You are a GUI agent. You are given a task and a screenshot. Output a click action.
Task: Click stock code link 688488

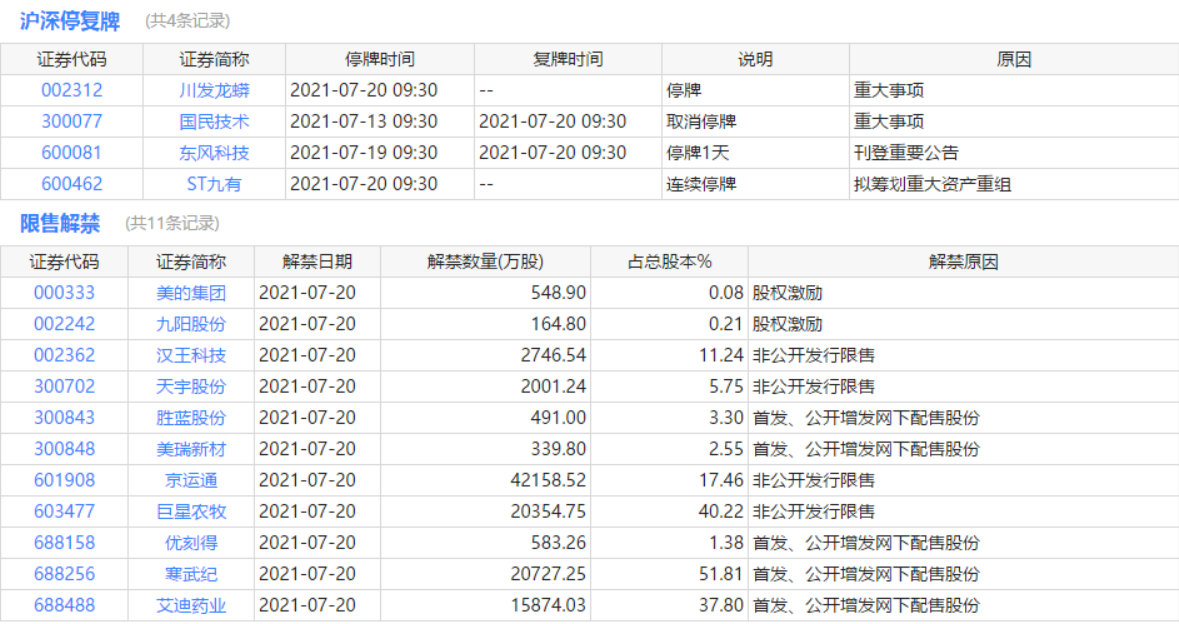point(64,605)
